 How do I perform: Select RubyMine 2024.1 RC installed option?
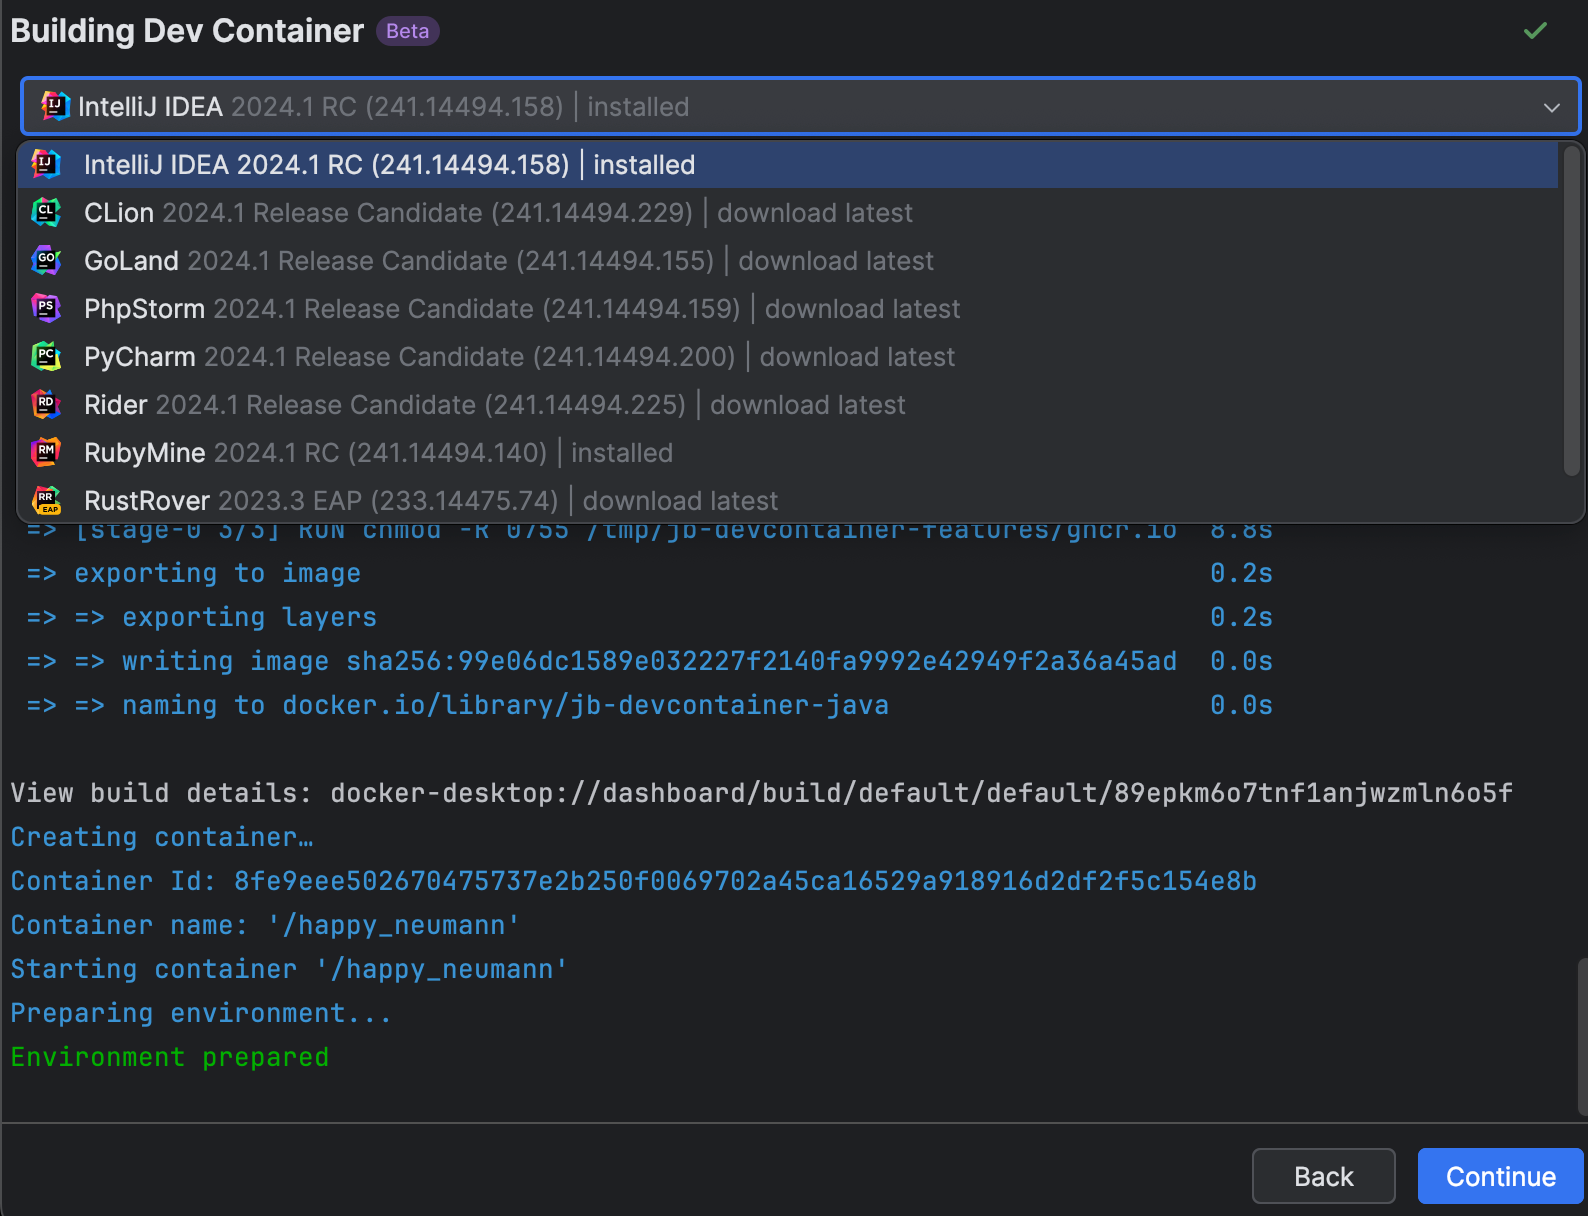788,453
